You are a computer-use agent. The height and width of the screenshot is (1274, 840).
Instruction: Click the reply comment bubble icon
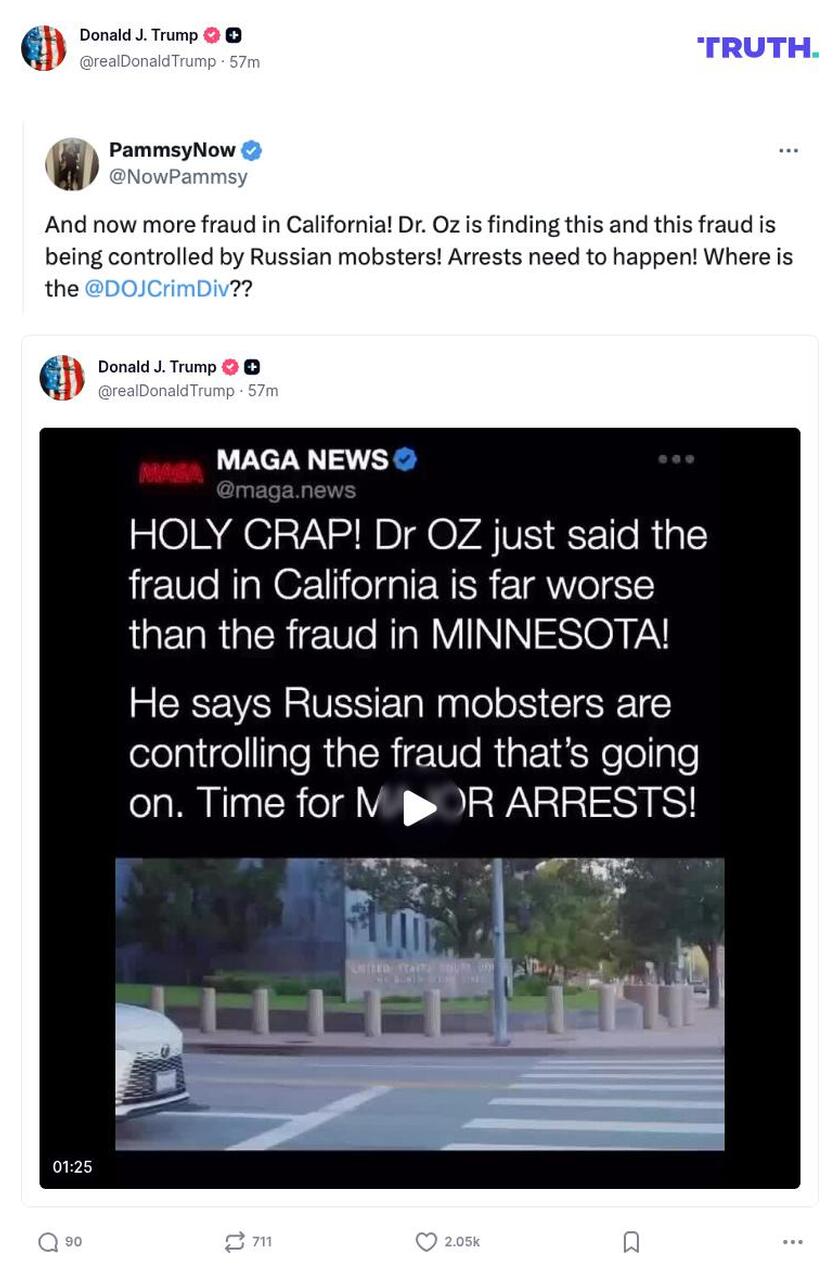(48, 1242)
